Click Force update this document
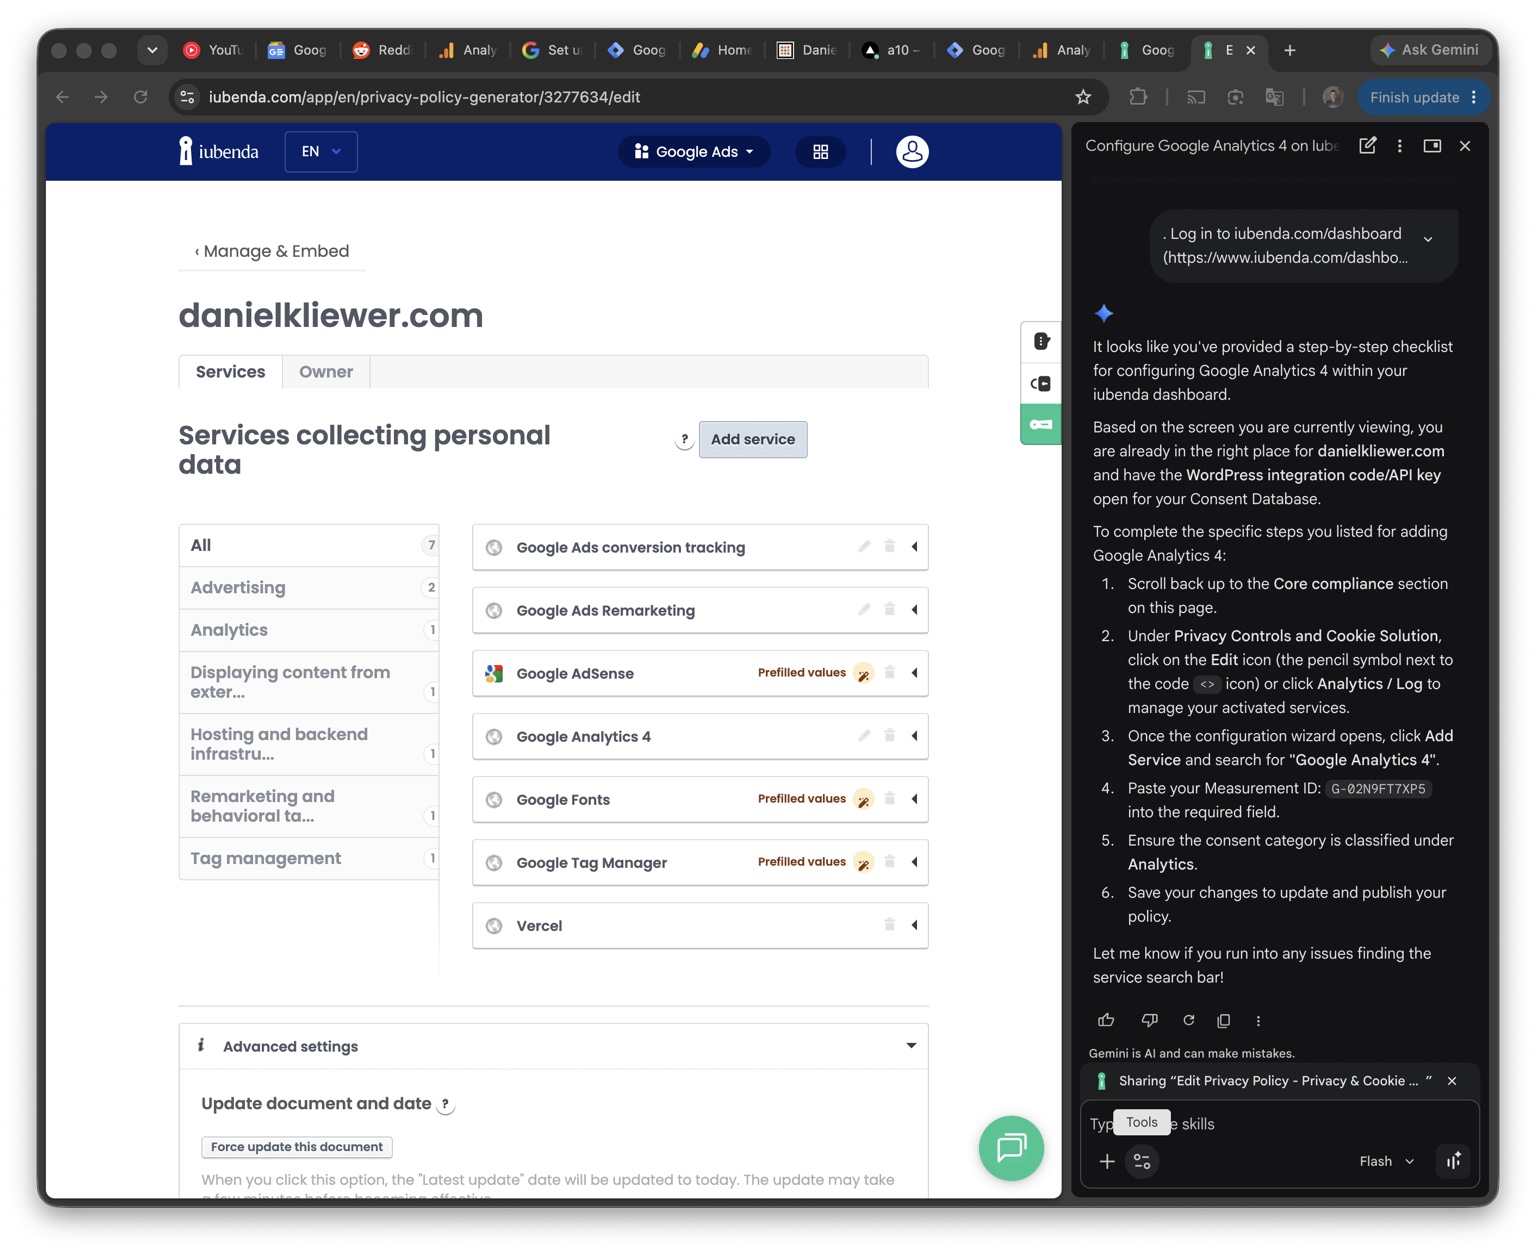This screenshot has height=1253, width=1536. pyautogui.click(x=297, y=1147)
